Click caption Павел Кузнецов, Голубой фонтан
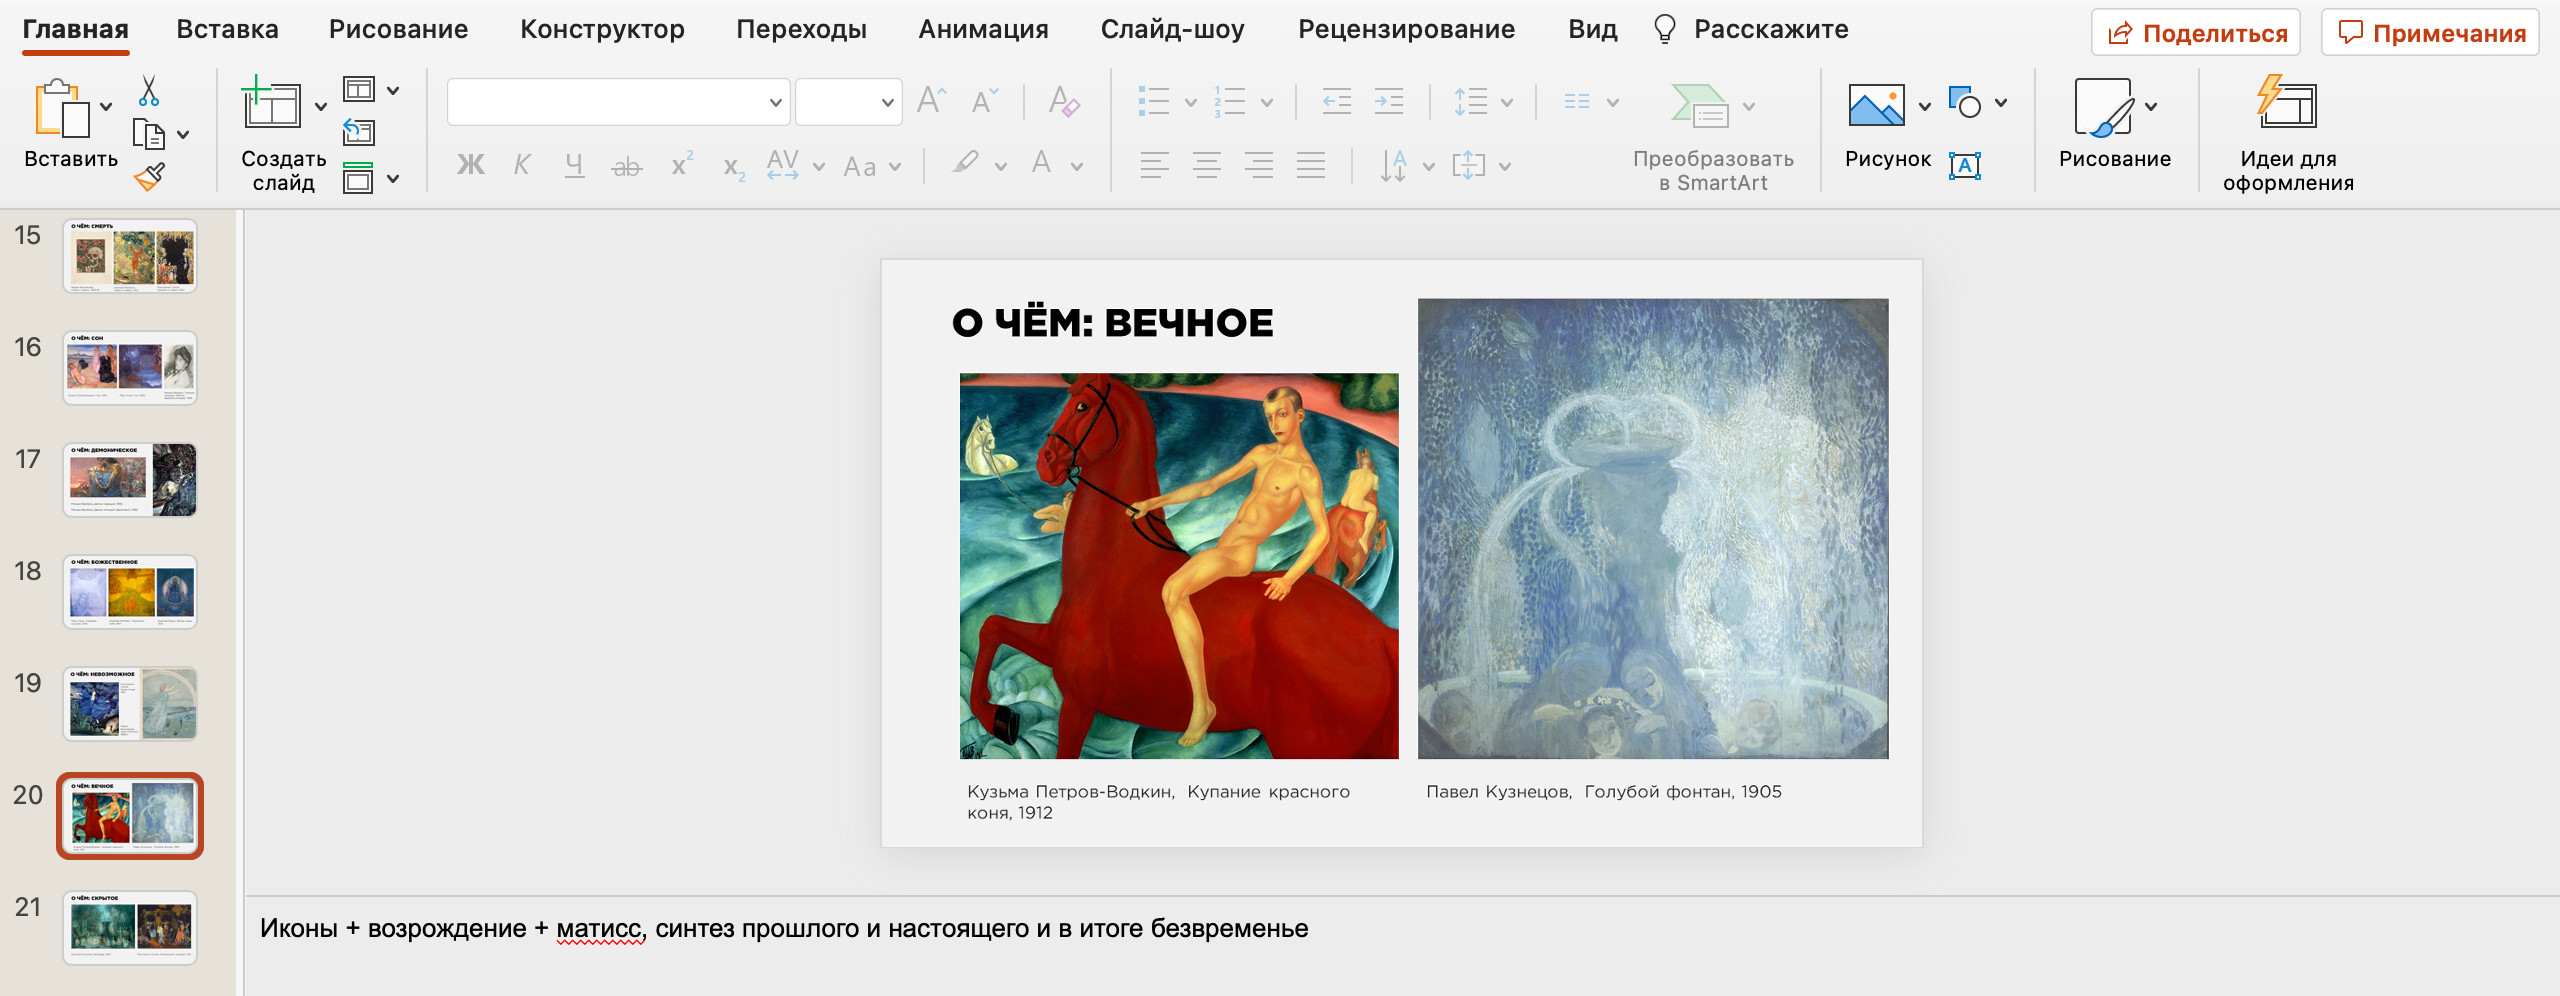The width and height of the screenshot is (2560, 996). coord(1603,792)
